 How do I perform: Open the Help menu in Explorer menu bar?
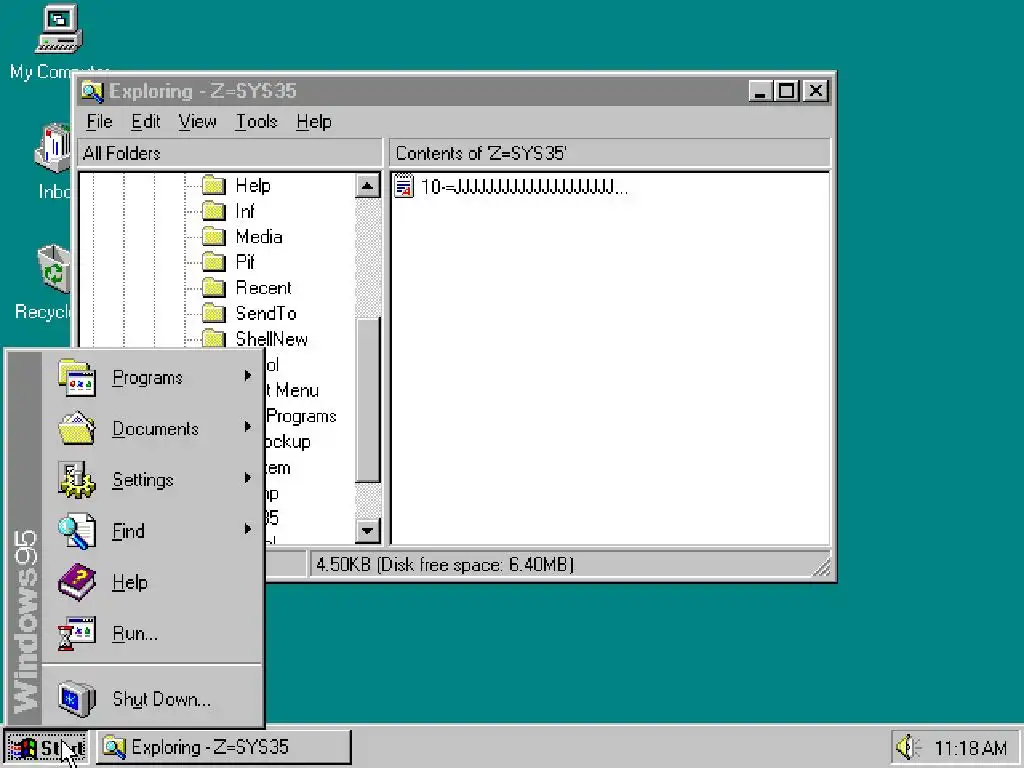[313, 121]
